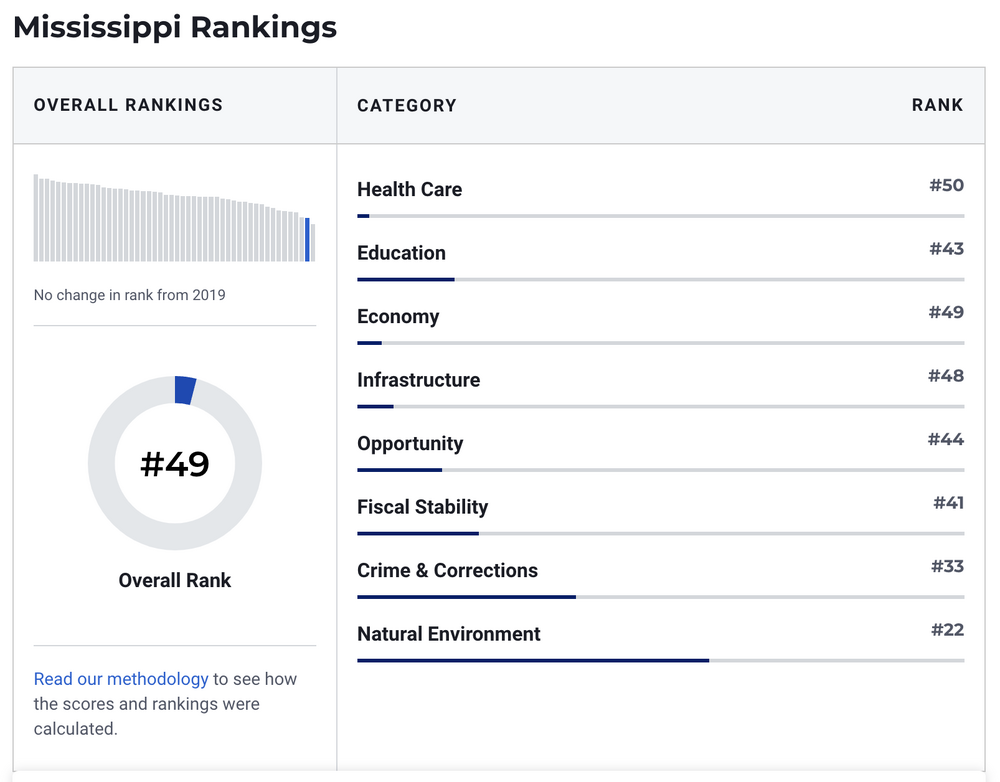Screen dimensions: 1000x782
Task: Open the Education category ranking
Action: coord(401,253)
